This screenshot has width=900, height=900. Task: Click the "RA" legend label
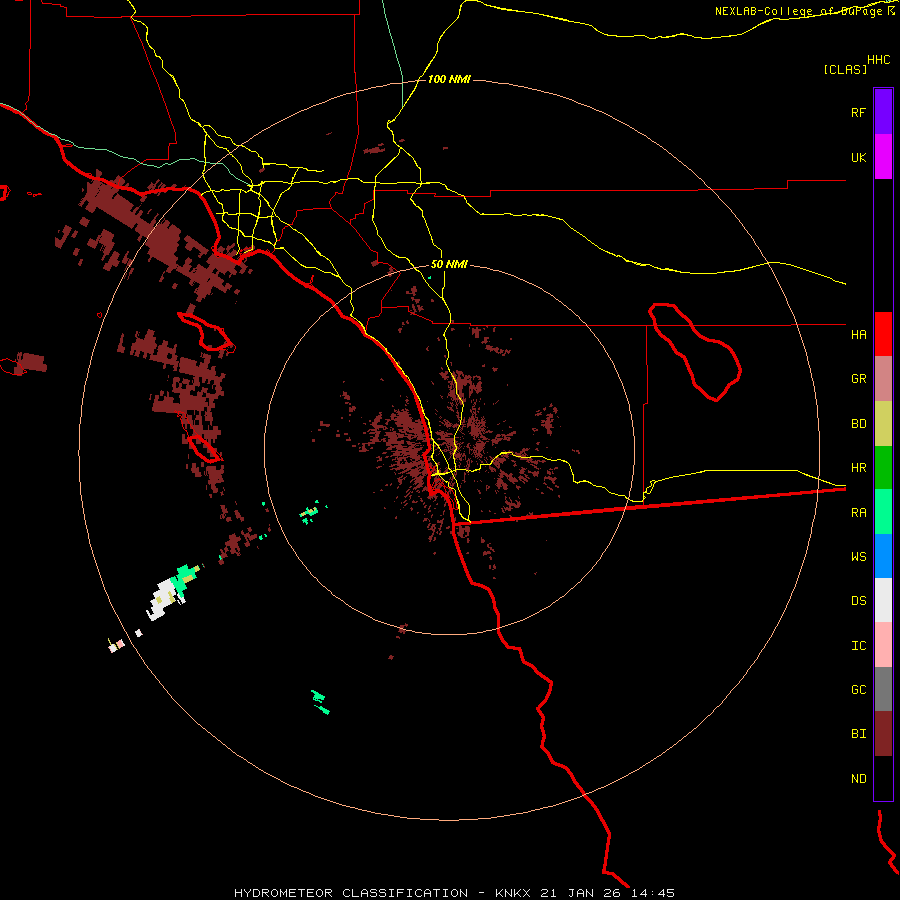click(x=858, y=513)
